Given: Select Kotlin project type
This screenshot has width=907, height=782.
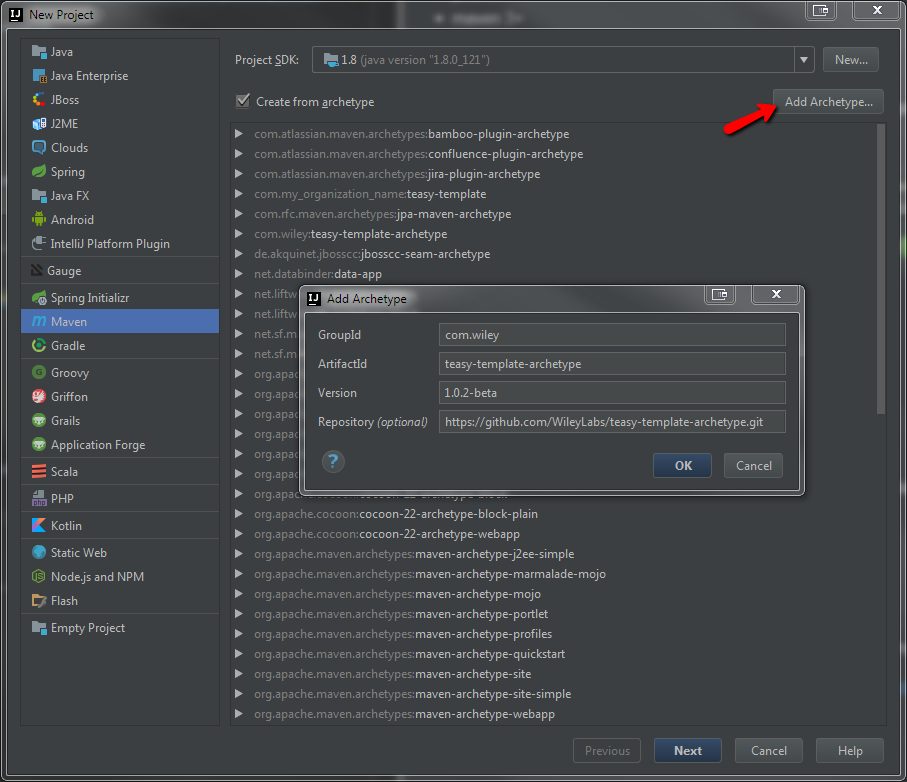Looking at the screenshot, I should click(120, 526).
